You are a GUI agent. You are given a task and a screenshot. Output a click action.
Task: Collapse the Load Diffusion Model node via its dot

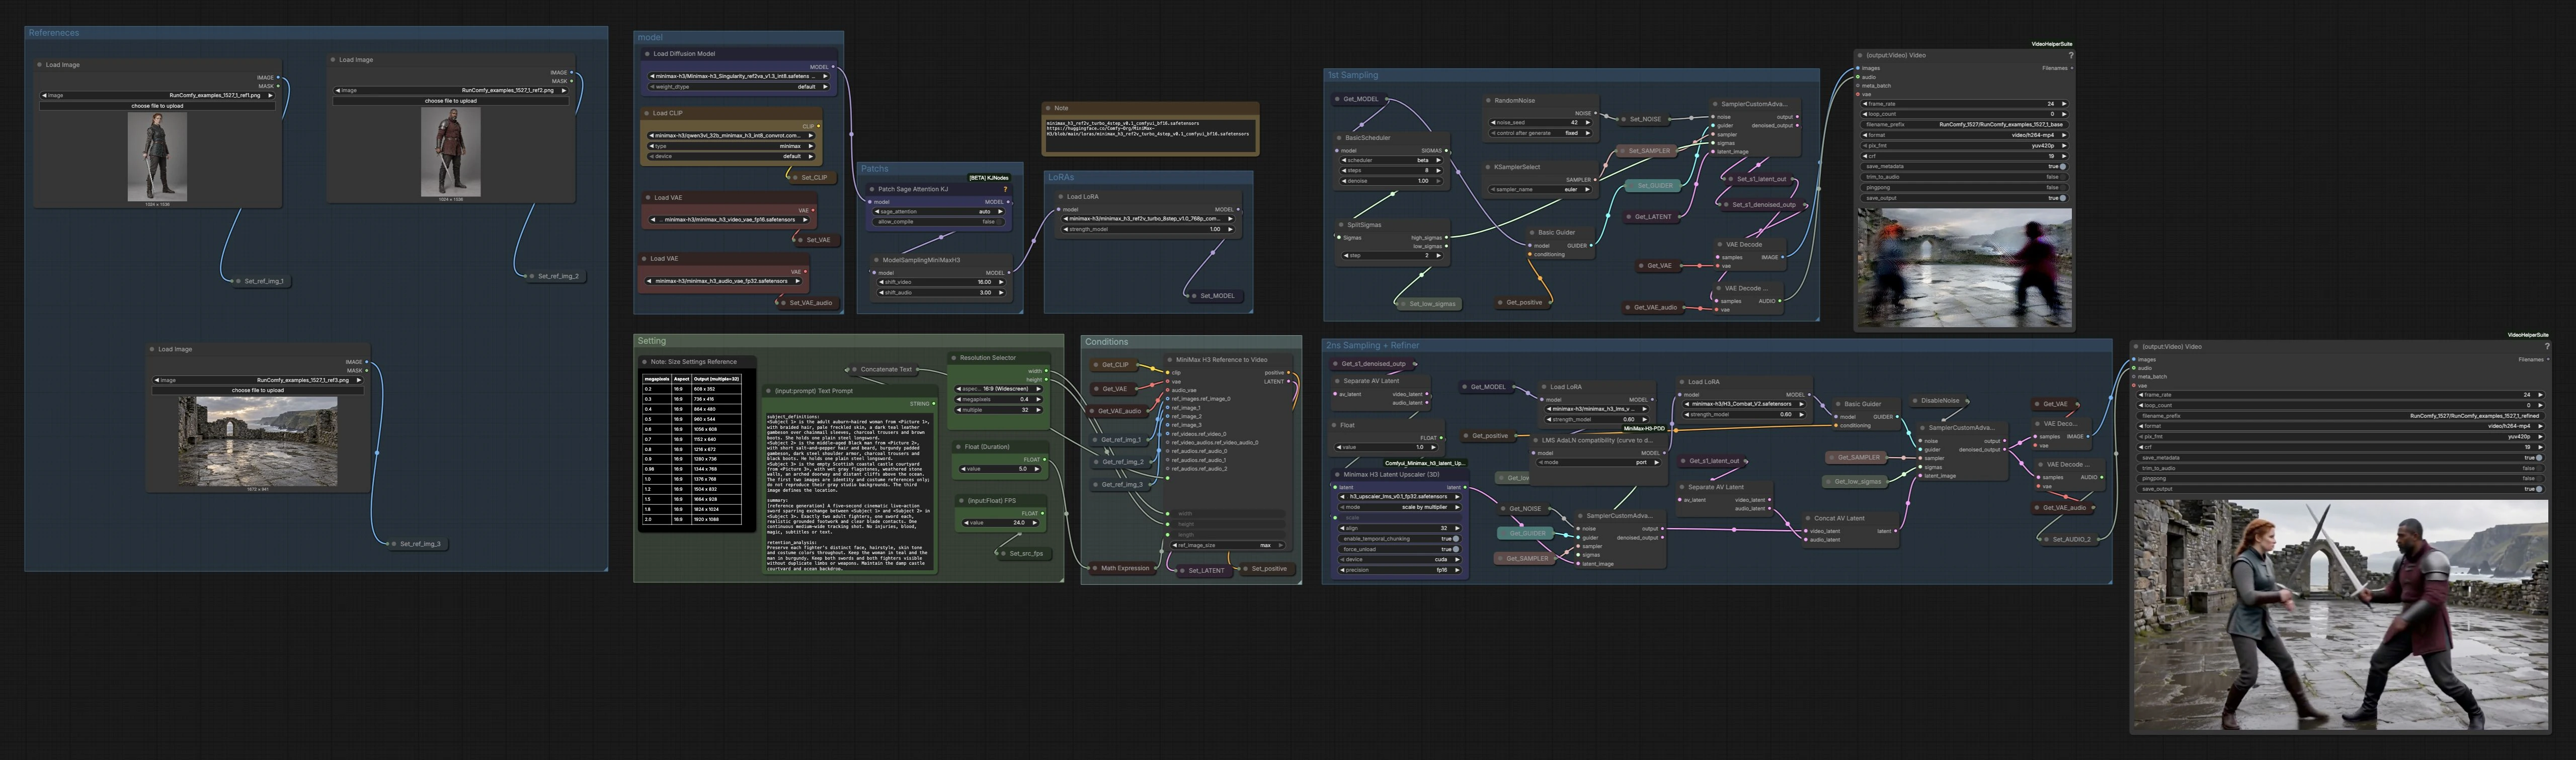click(647, 54)
